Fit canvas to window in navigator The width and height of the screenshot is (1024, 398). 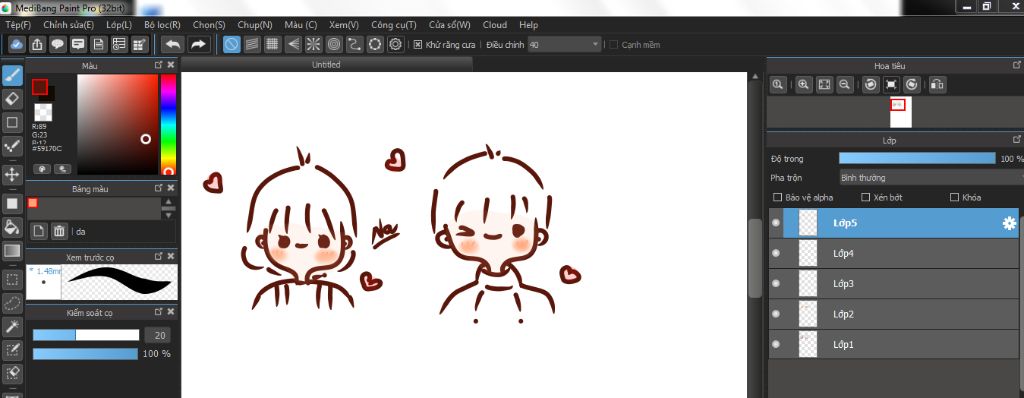point(824,84)
